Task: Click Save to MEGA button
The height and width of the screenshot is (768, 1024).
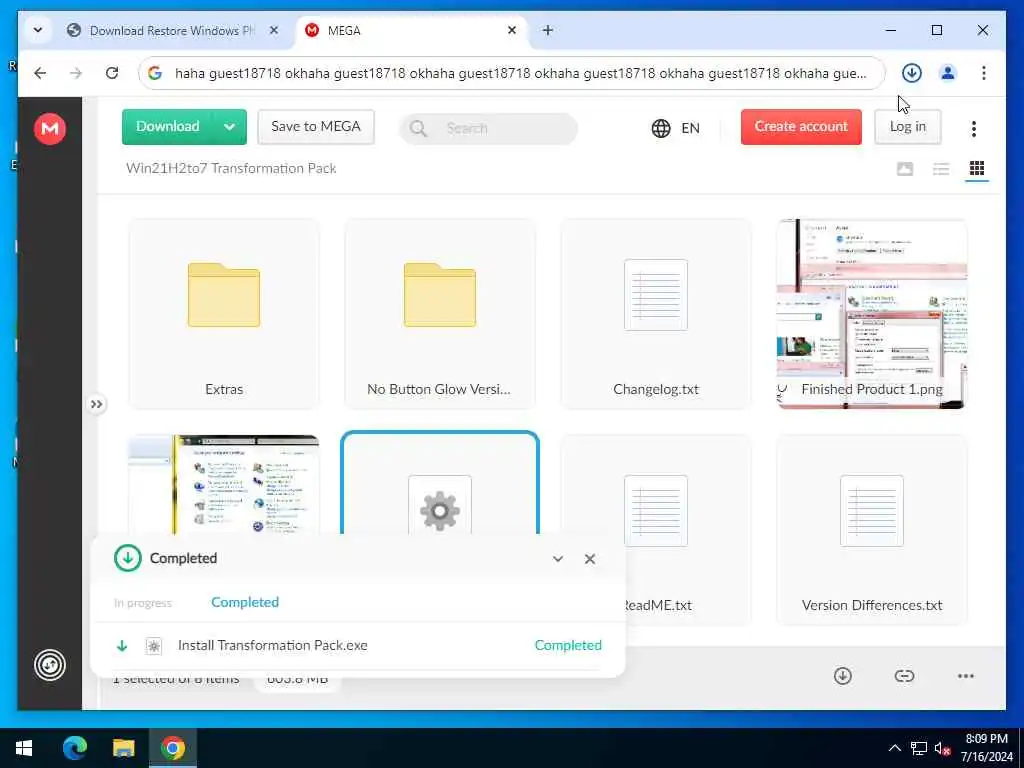Action: coord(316,127)
